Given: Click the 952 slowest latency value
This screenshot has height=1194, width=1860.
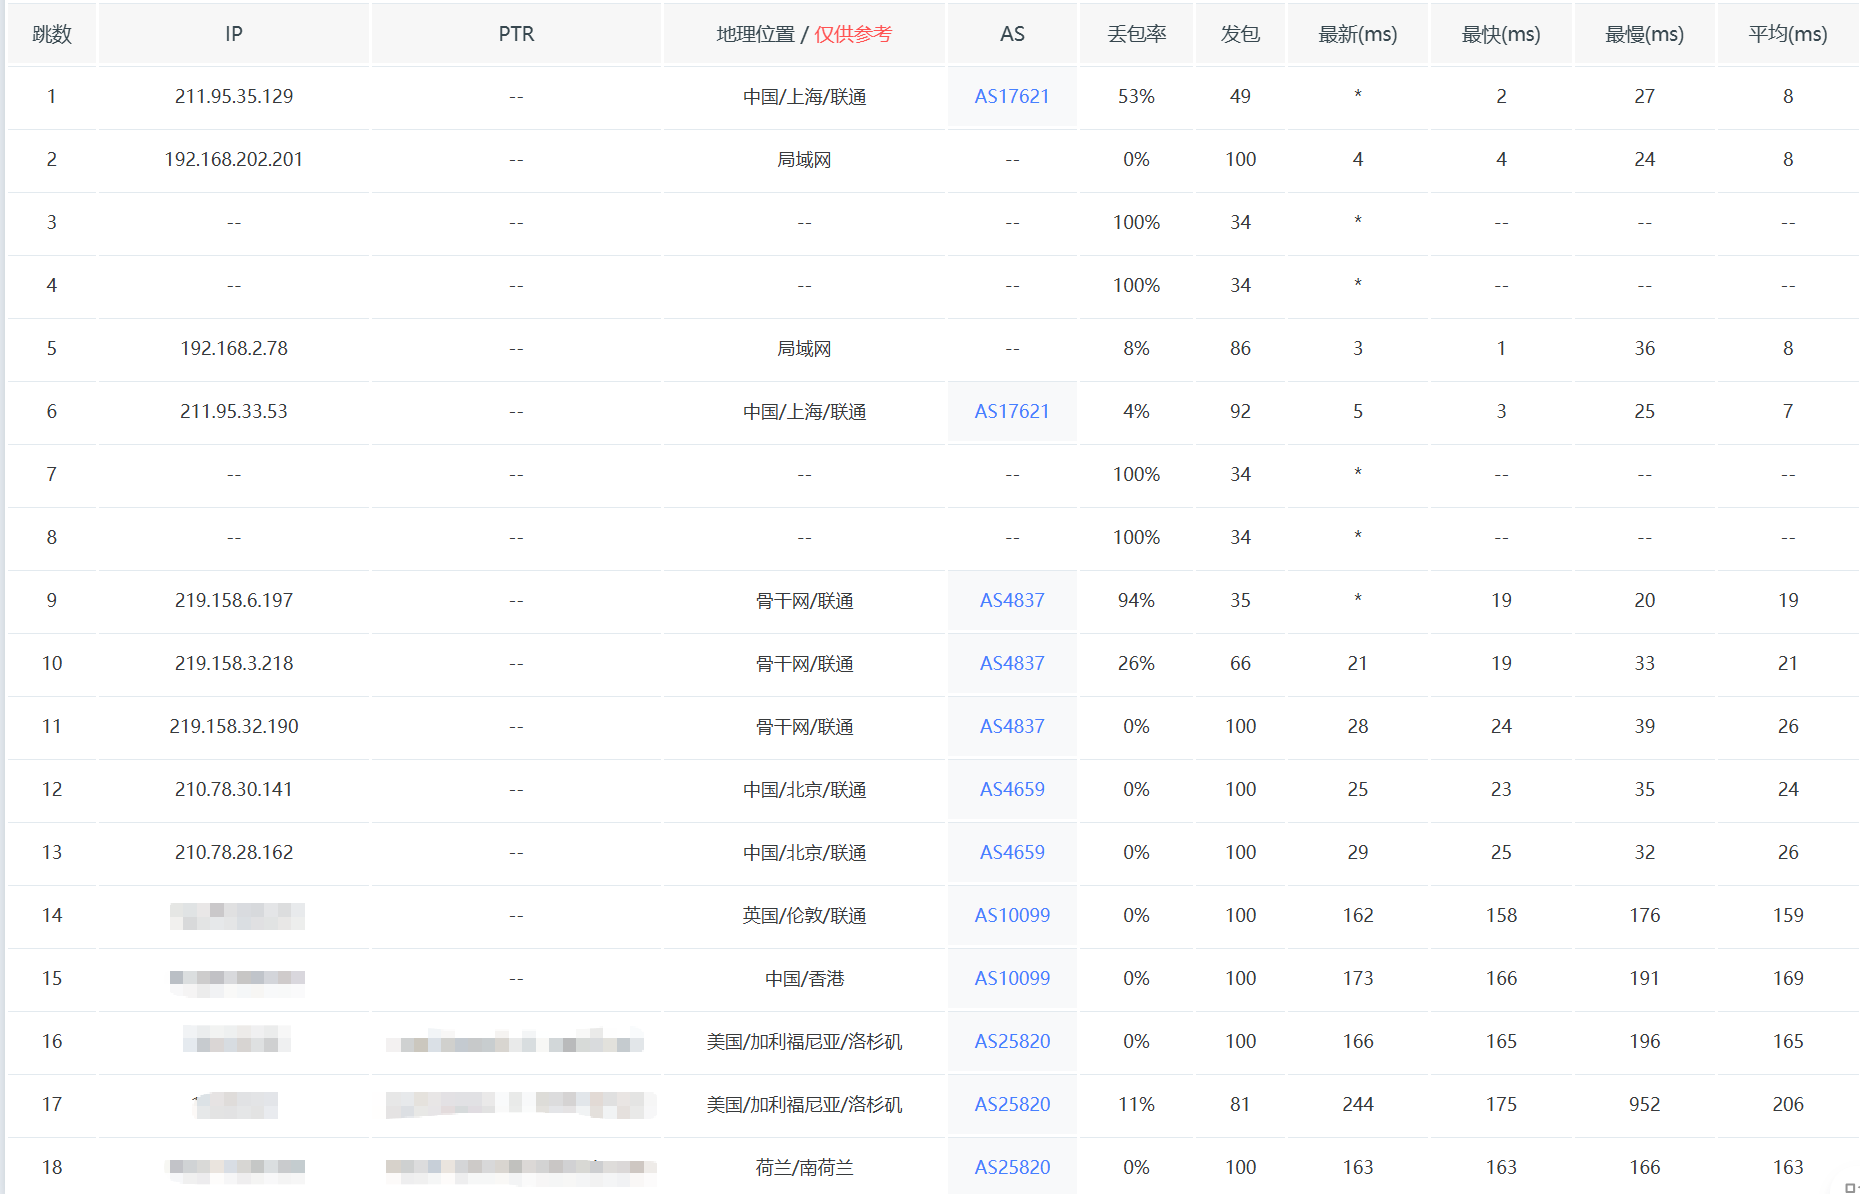Looking at the screenshot, I should 1645,1104.
